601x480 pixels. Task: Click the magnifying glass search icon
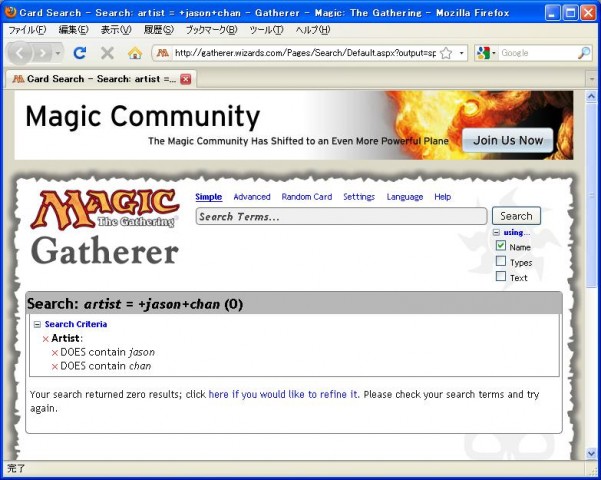tap(584, 53)
